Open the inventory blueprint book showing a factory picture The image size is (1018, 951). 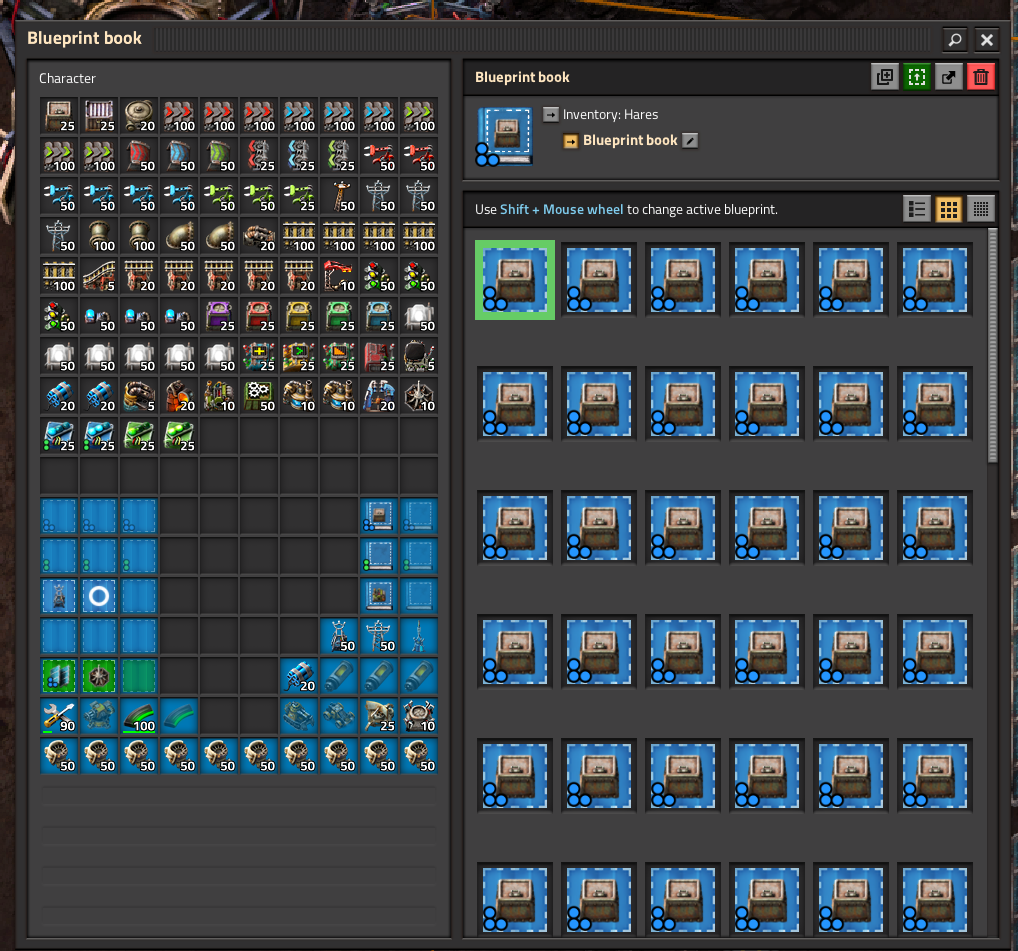pos(379,597)
